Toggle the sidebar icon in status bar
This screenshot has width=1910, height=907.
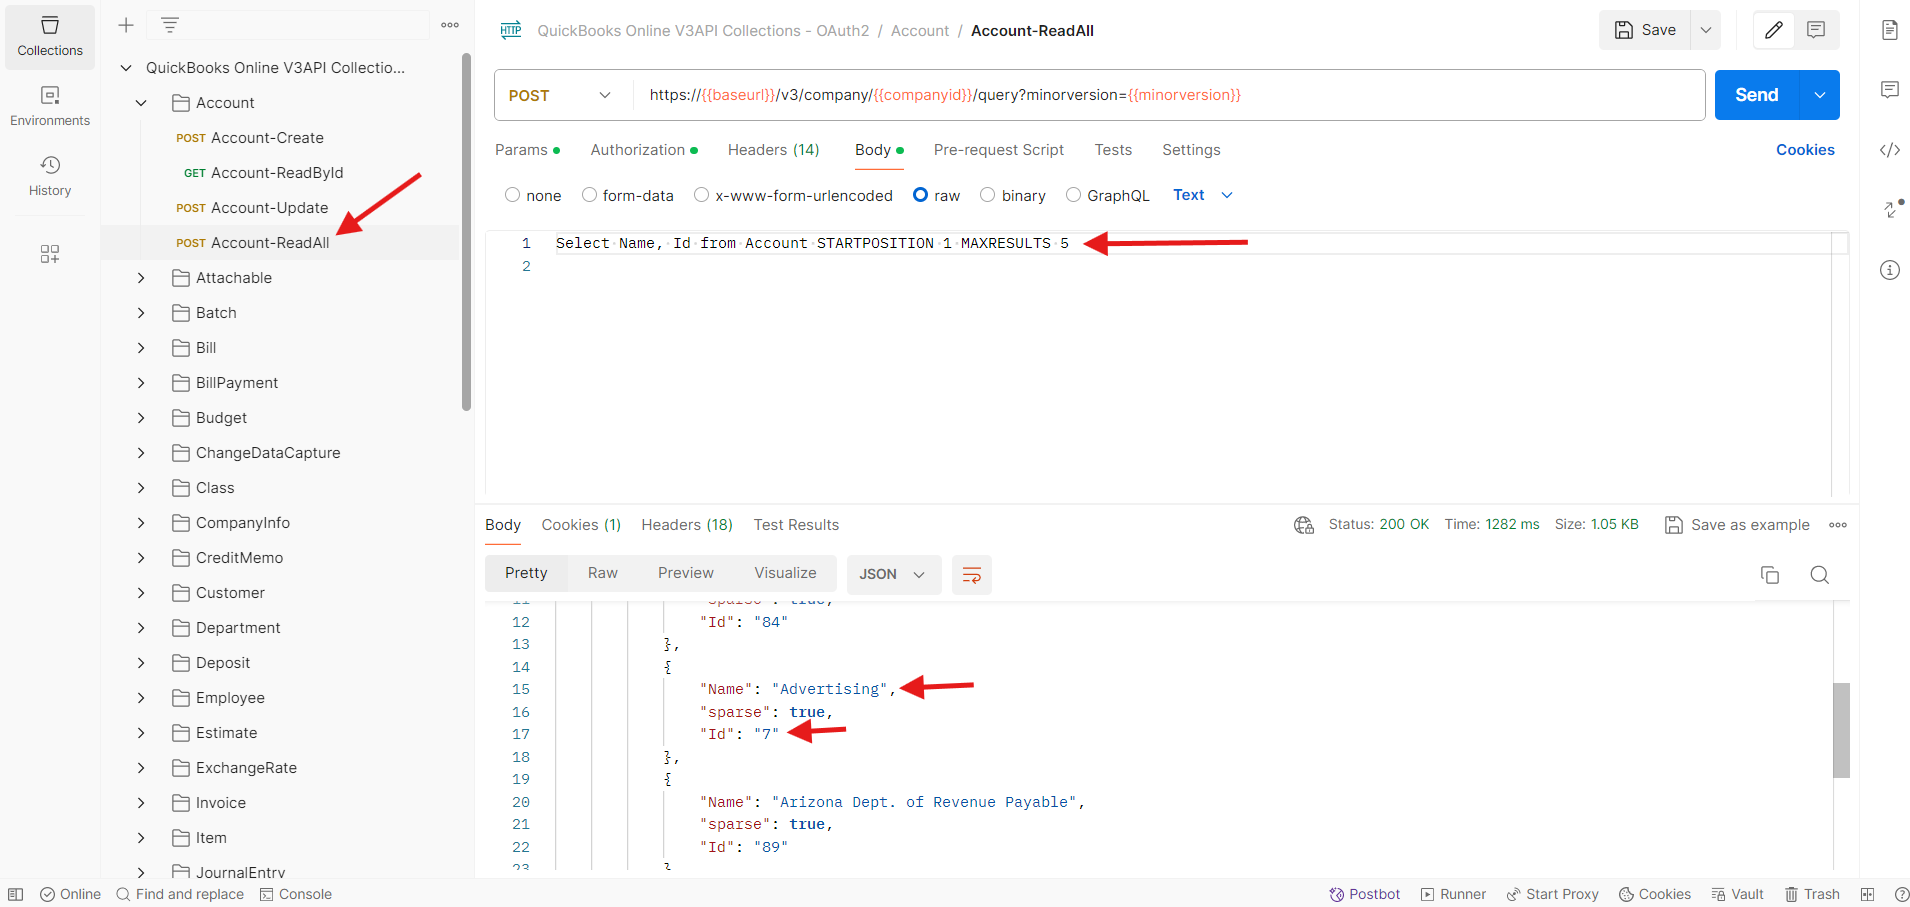(x=16, y=894)
